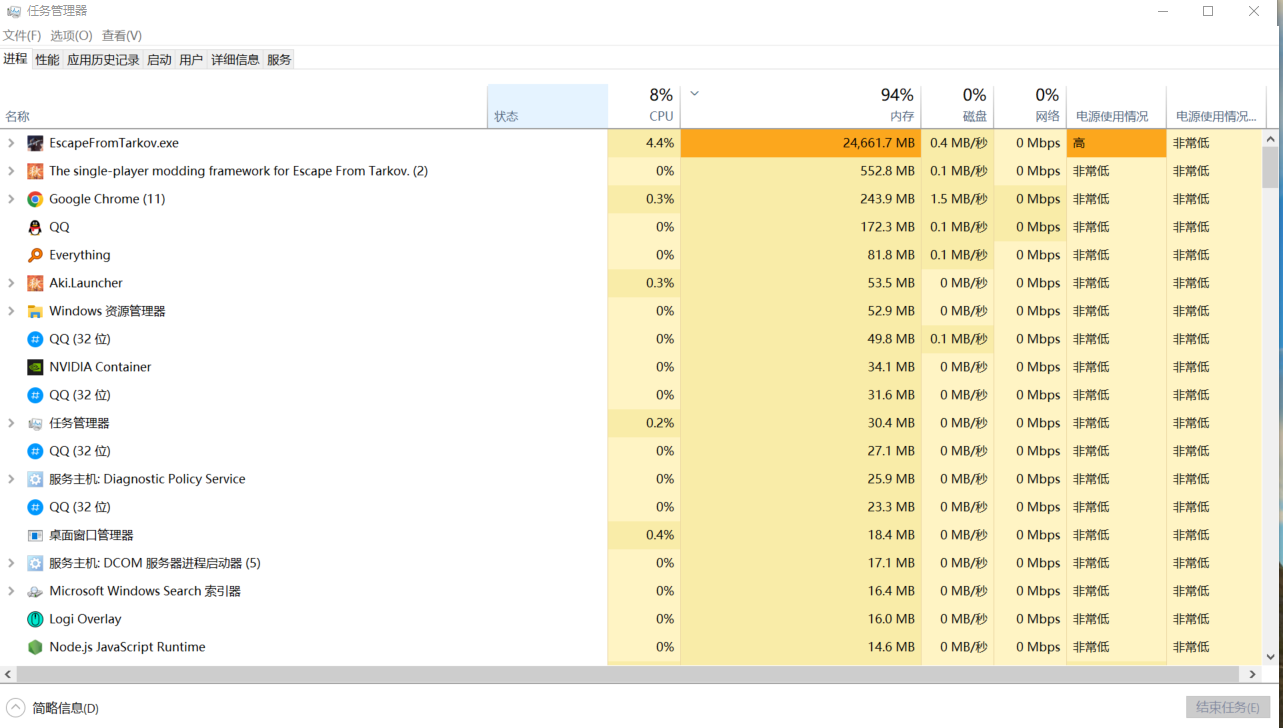Open the 选项(O) menu

pos(71,35)
